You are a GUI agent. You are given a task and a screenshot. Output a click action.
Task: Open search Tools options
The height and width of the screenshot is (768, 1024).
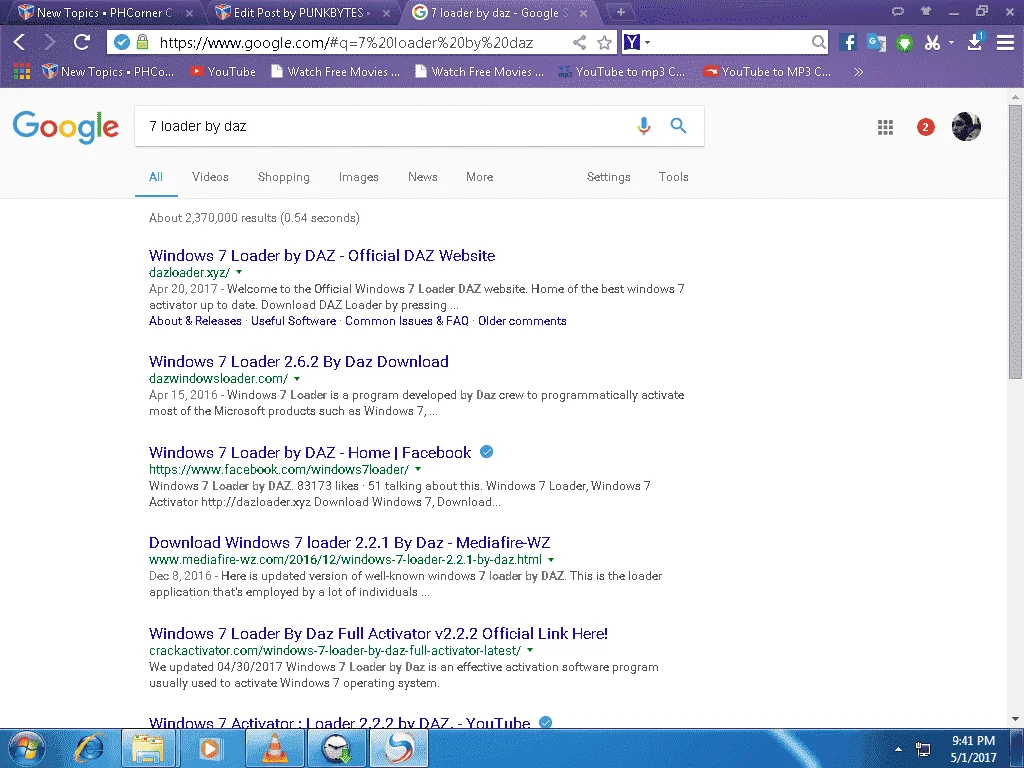[x=673, y=177]
